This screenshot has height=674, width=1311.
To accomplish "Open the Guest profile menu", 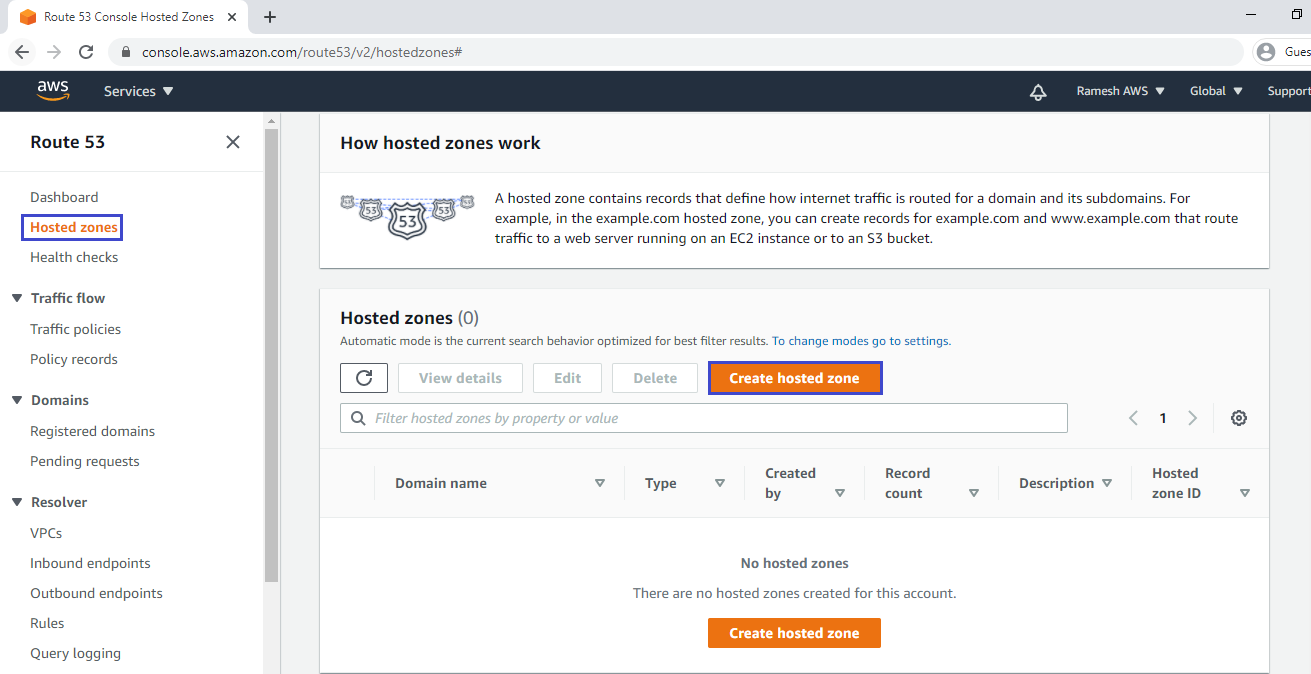I will pos(1283,52).
